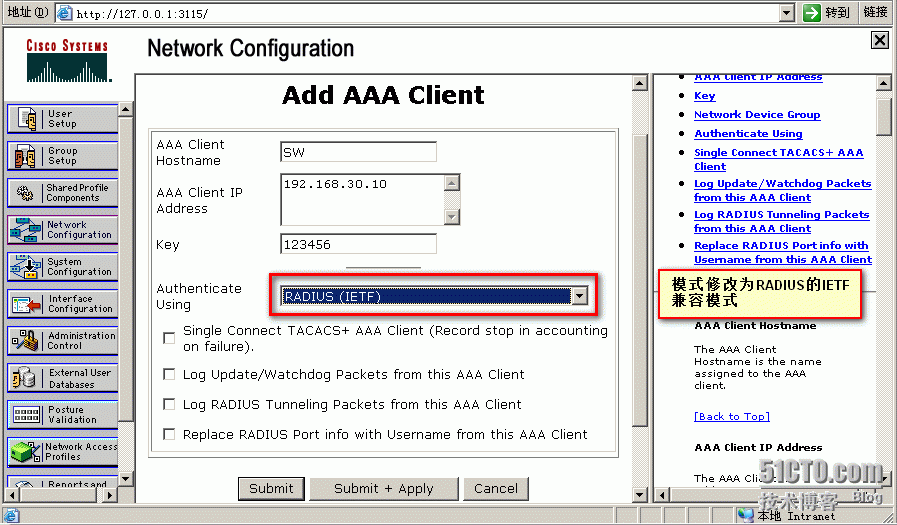
Task: Open System Configuration sidebar button
Action: tap(62, 267)
